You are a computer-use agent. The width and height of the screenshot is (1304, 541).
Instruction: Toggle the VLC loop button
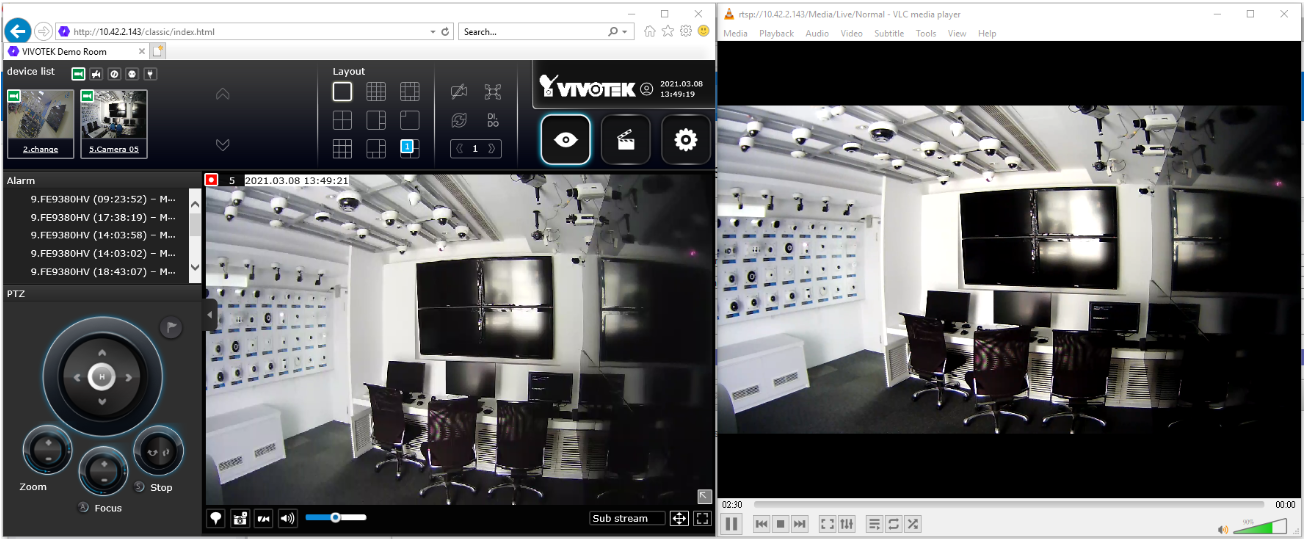[x=893, y=524]
